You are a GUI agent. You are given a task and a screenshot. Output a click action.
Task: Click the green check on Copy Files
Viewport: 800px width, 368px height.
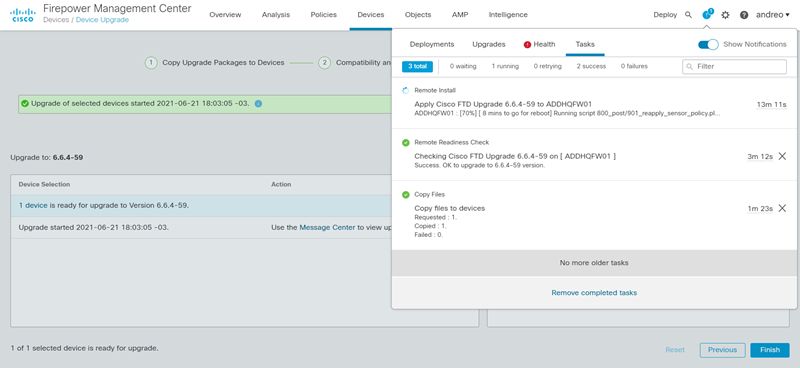pyautogui.click(x=406, y=194)
